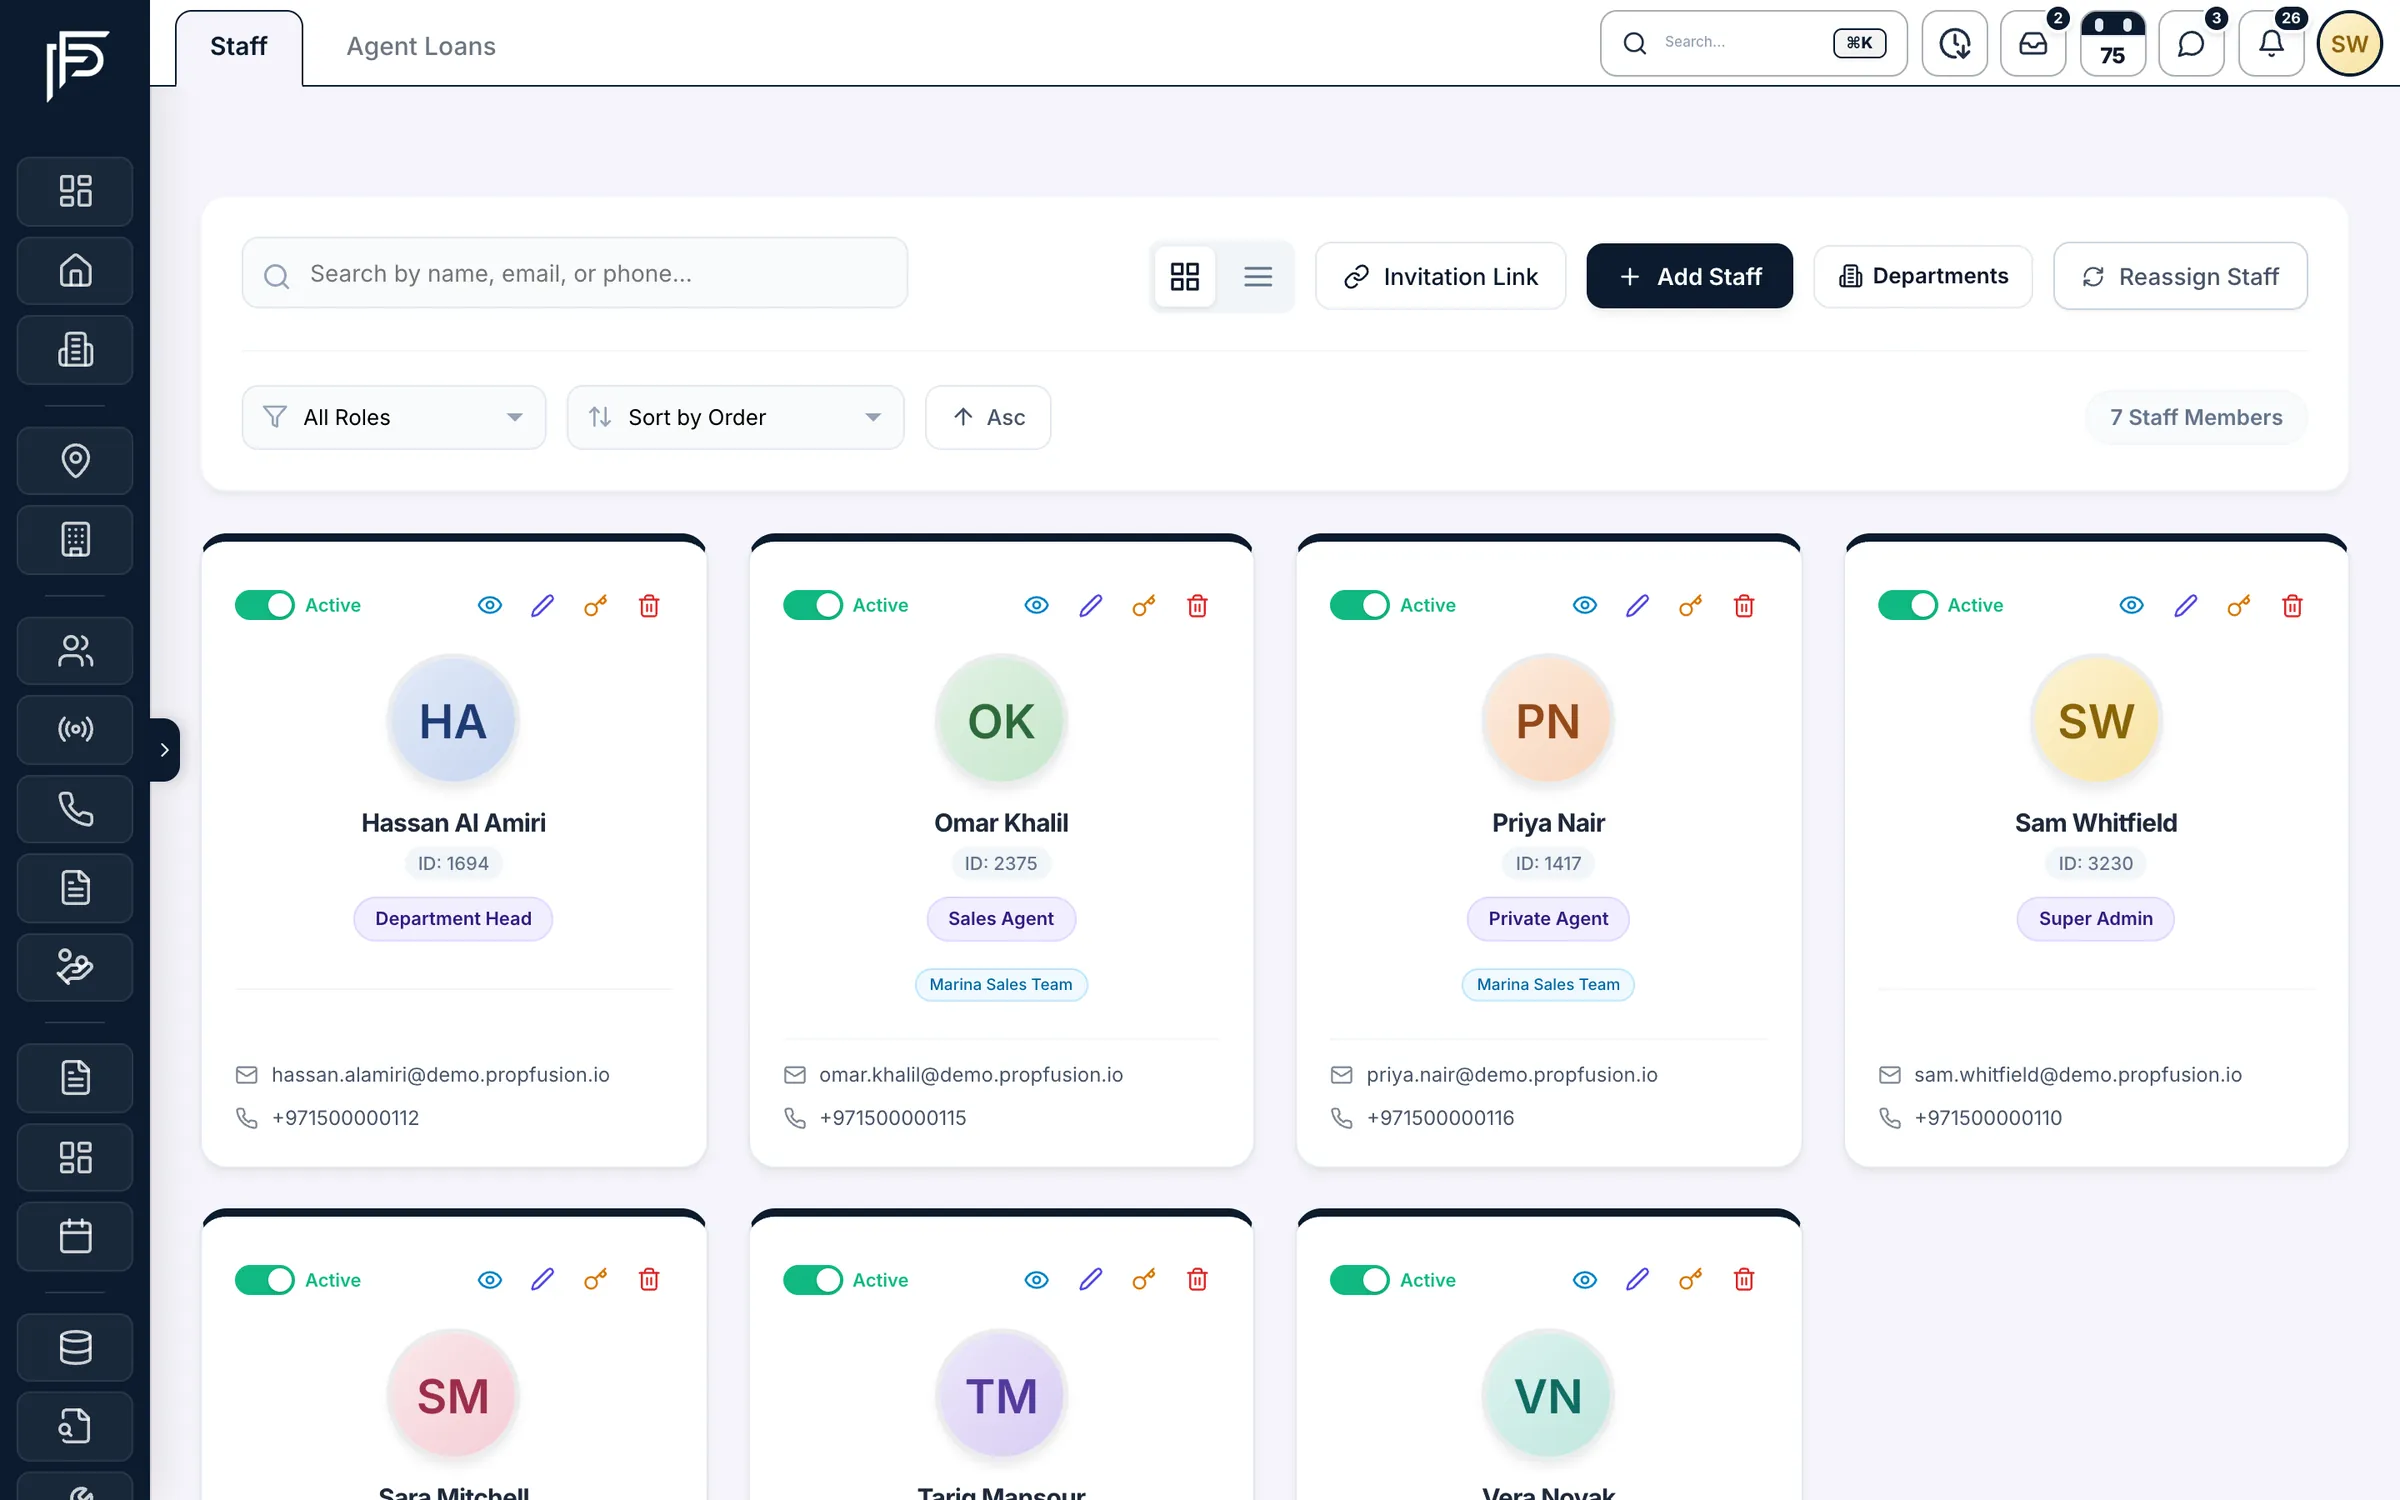2400x1500 pixels.
Task: Click the global Search box in header
Action: 1754,43
